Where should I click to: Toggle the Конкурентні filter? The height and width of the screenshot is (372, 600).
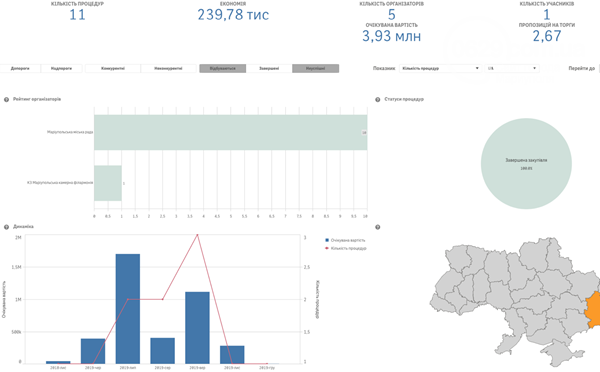pyautogui.click(x=113, y=69)
